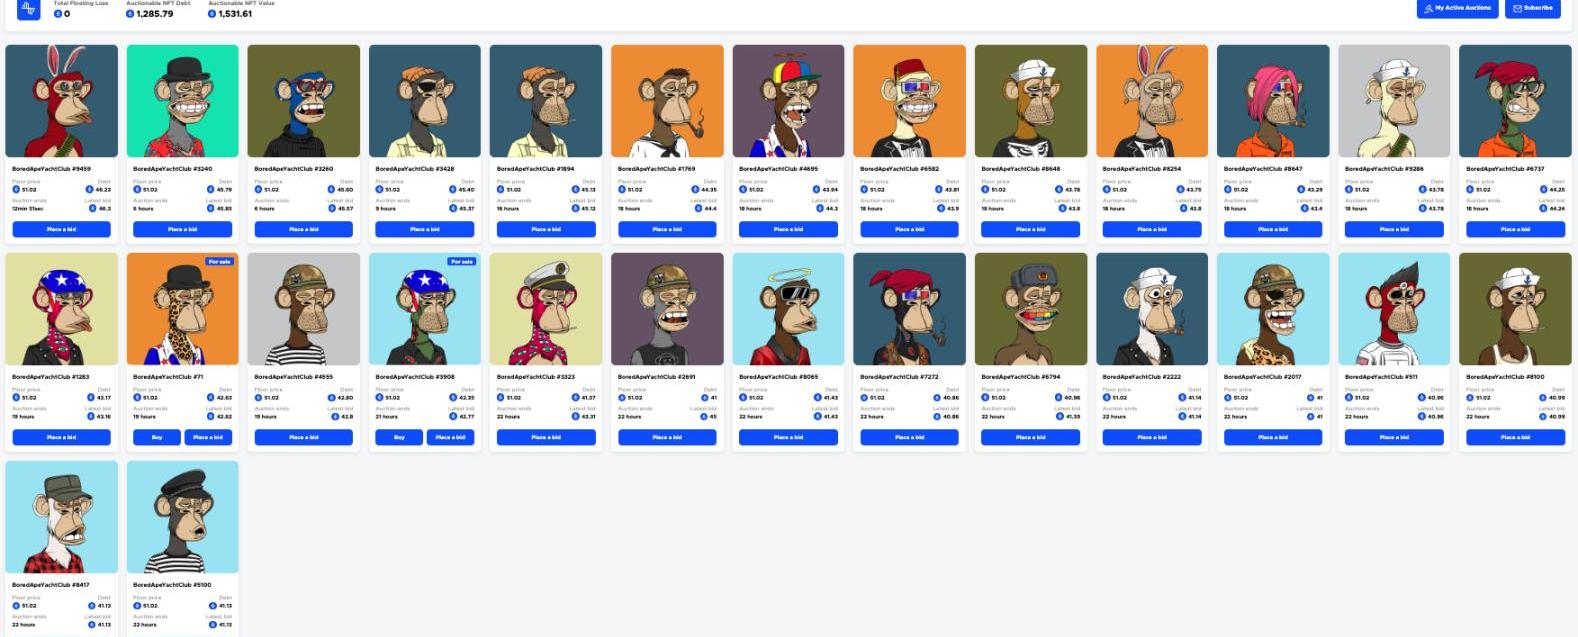Click the ETH icon beside Auctionable NFT Value

click(x=212, y=14)
